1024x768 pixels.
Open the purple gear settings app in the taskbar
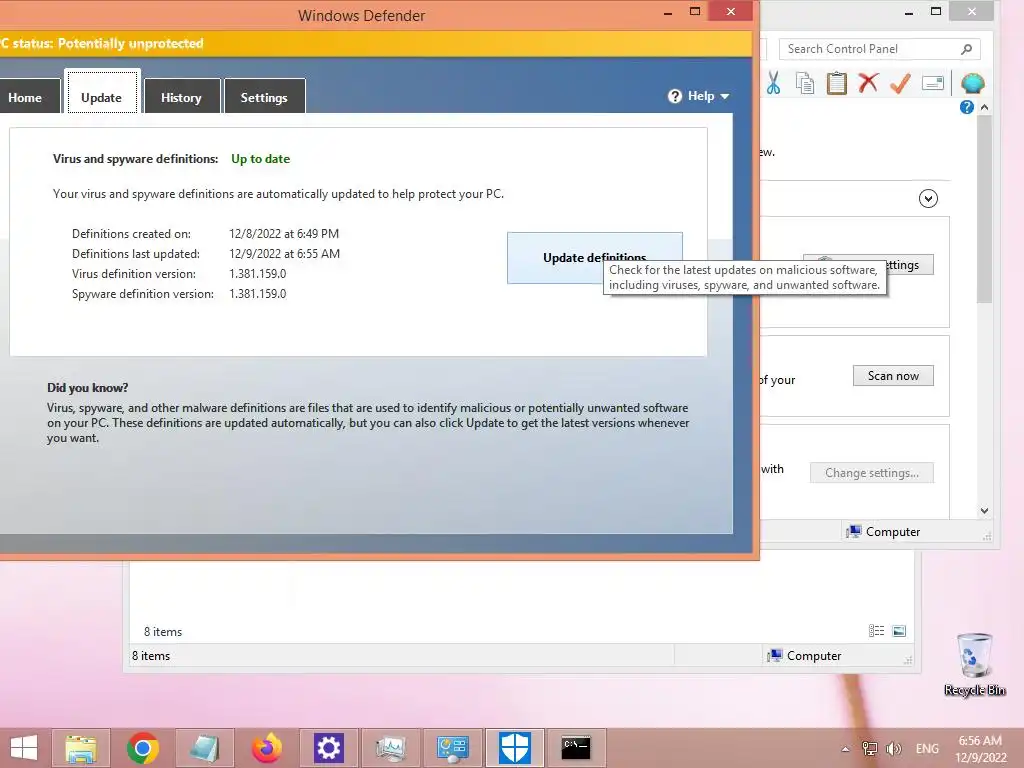tap(328, 748)
